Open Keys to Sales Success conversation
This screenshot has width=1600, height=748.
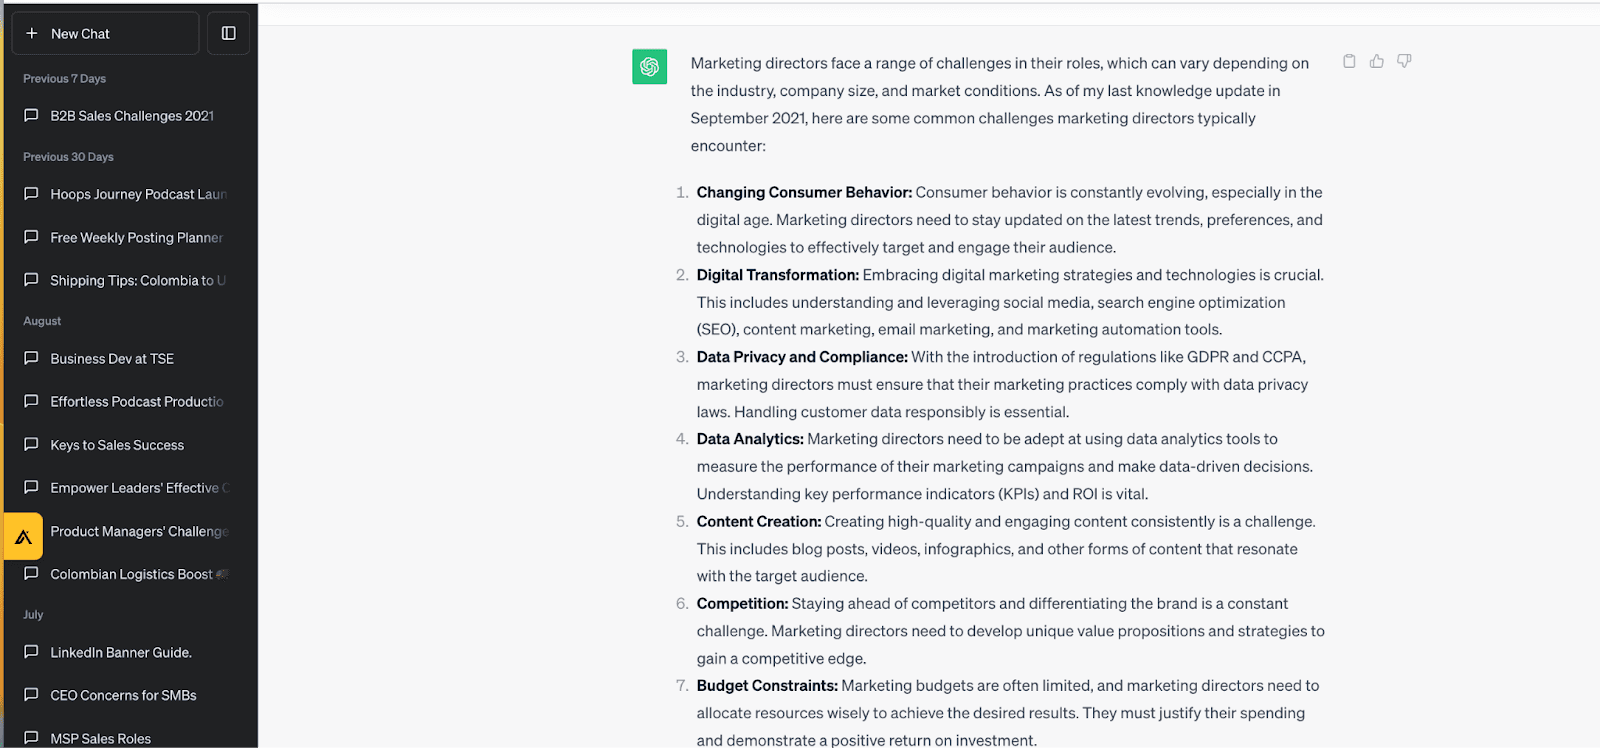(117, 445)
